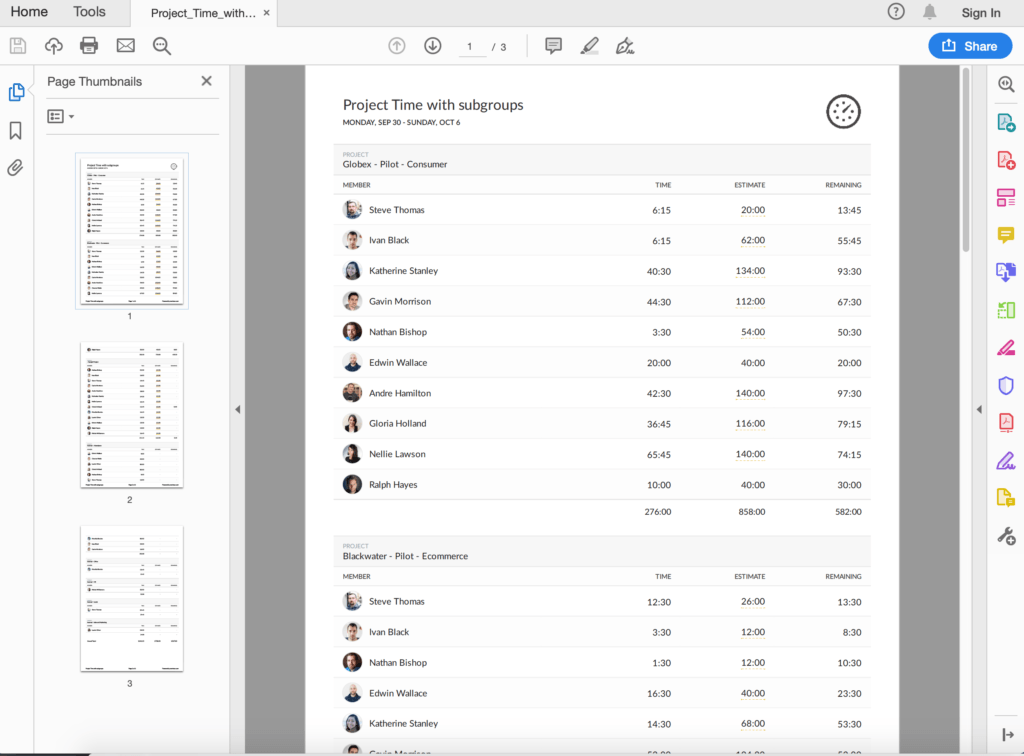
Task: Open More Tools with the wrench icon
Action: point(1006,535)
